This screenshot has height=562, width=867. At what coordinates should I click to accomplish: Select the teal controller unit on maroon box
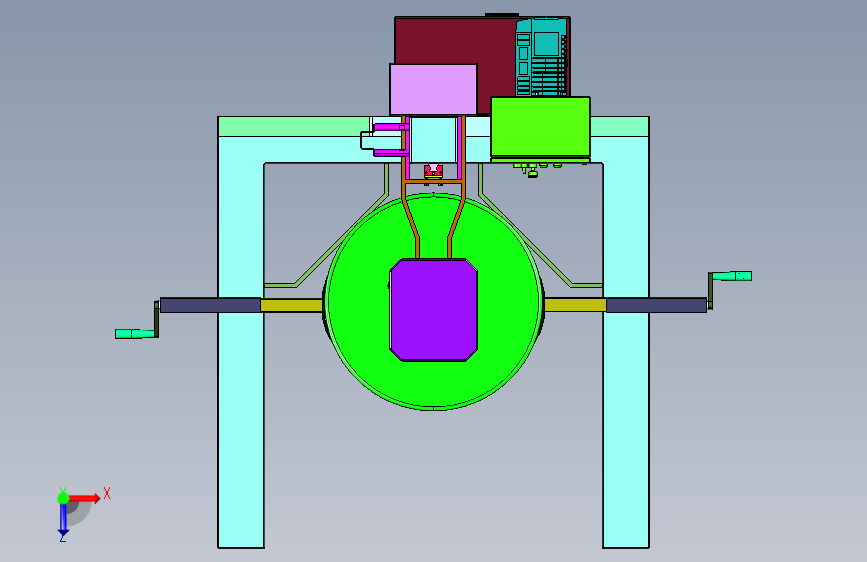[x=542, y=57]
